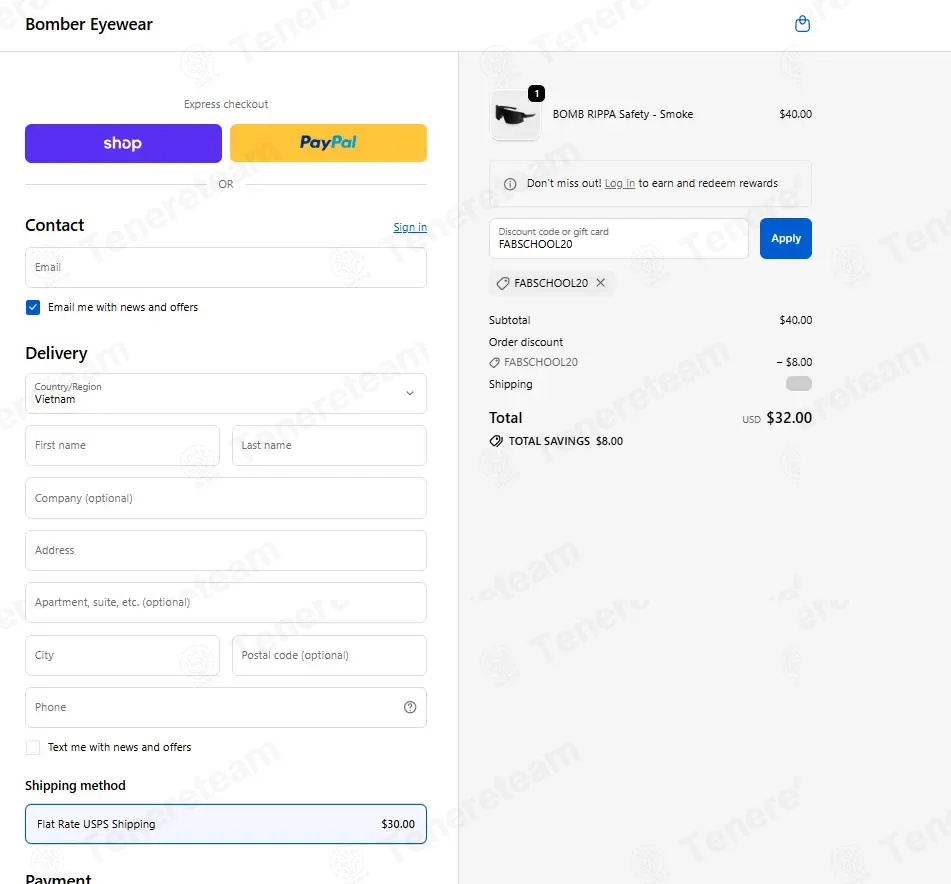Check Text me with news and offers
This screenshot has height=884, width=951.
33,747
